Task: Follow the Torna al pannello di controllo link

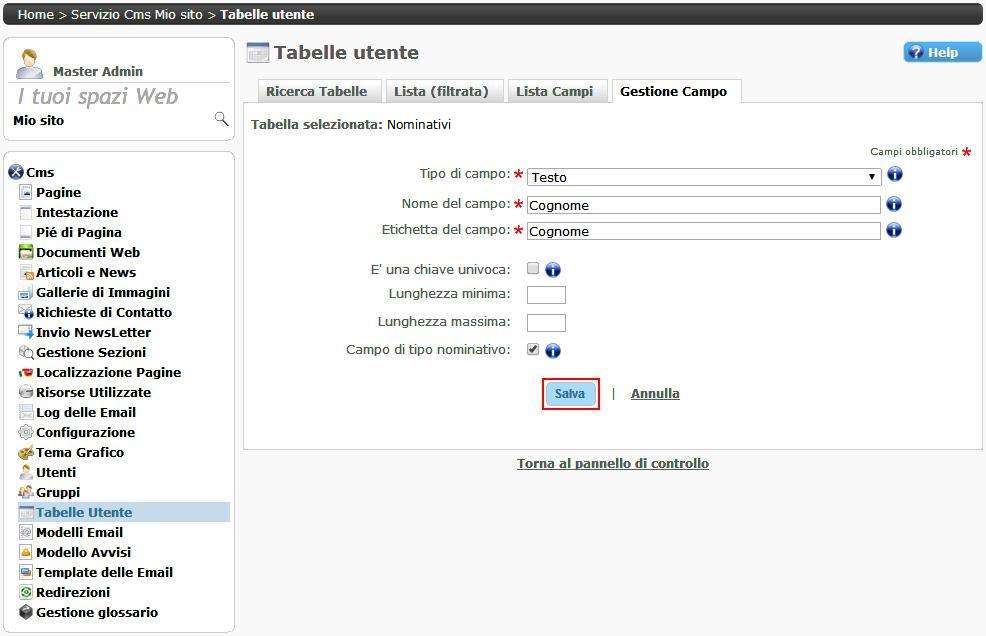Action: (x=612, y=464)
